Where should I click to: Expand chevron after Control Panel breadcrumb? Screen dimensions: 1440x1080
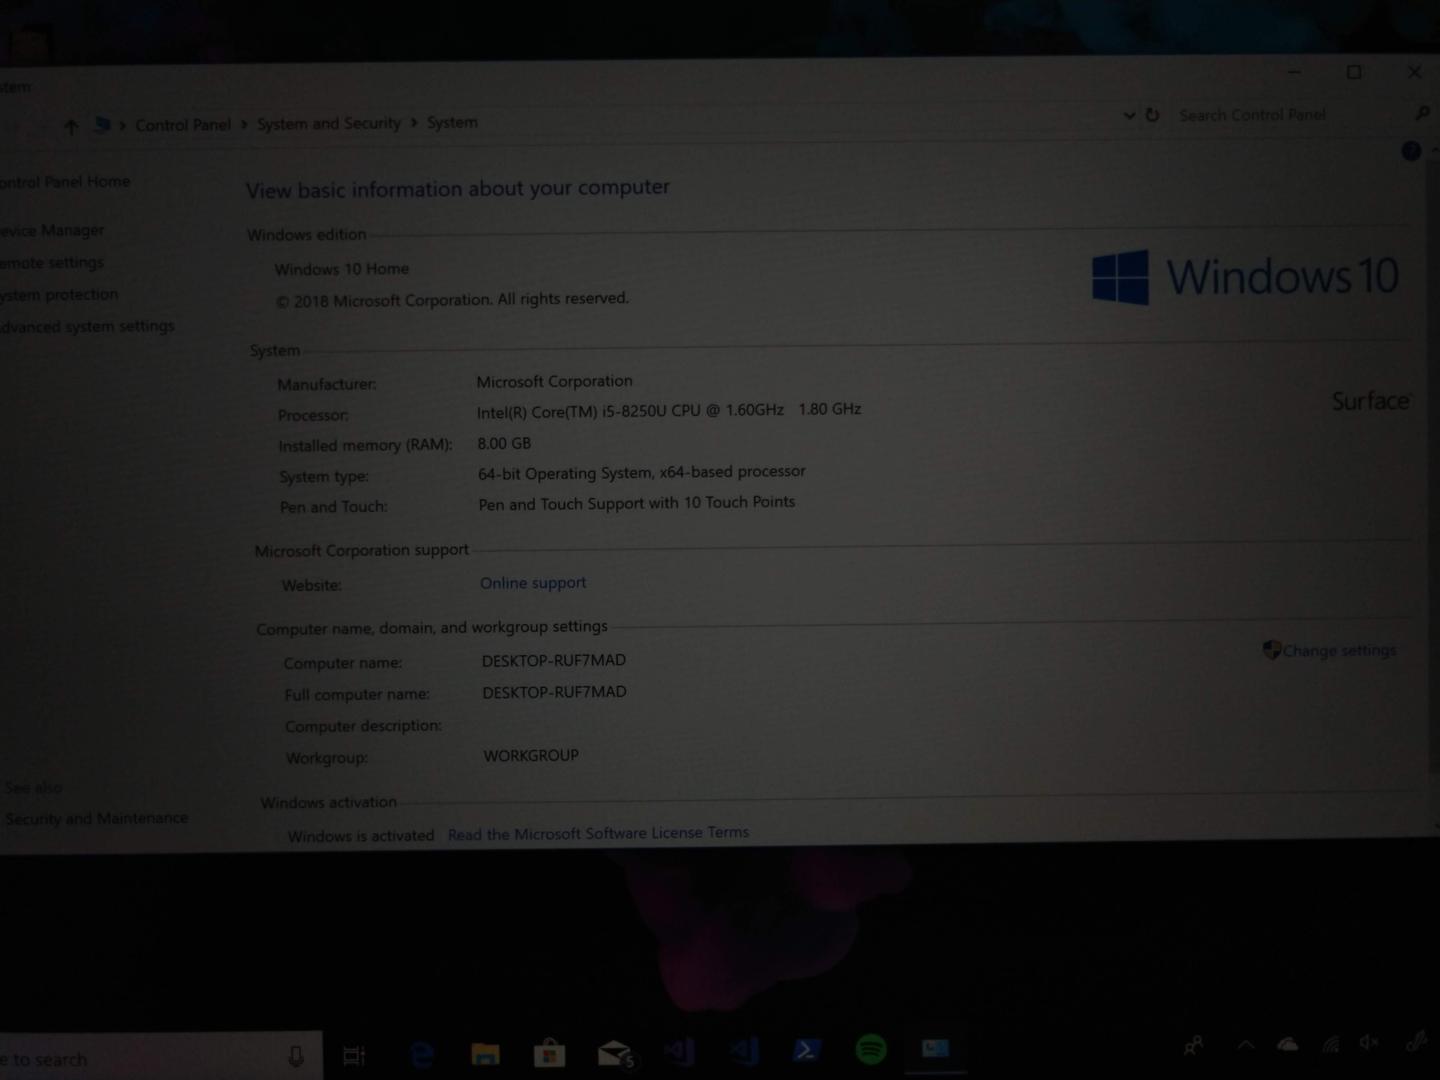point(244,124)
